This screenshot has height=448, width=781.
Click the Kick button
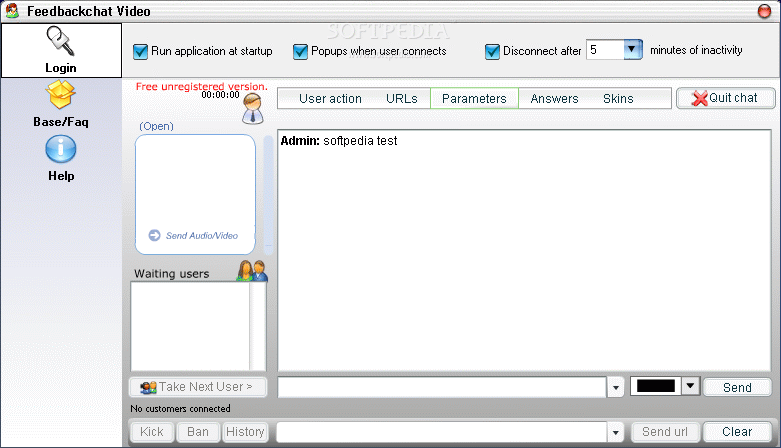152,432
